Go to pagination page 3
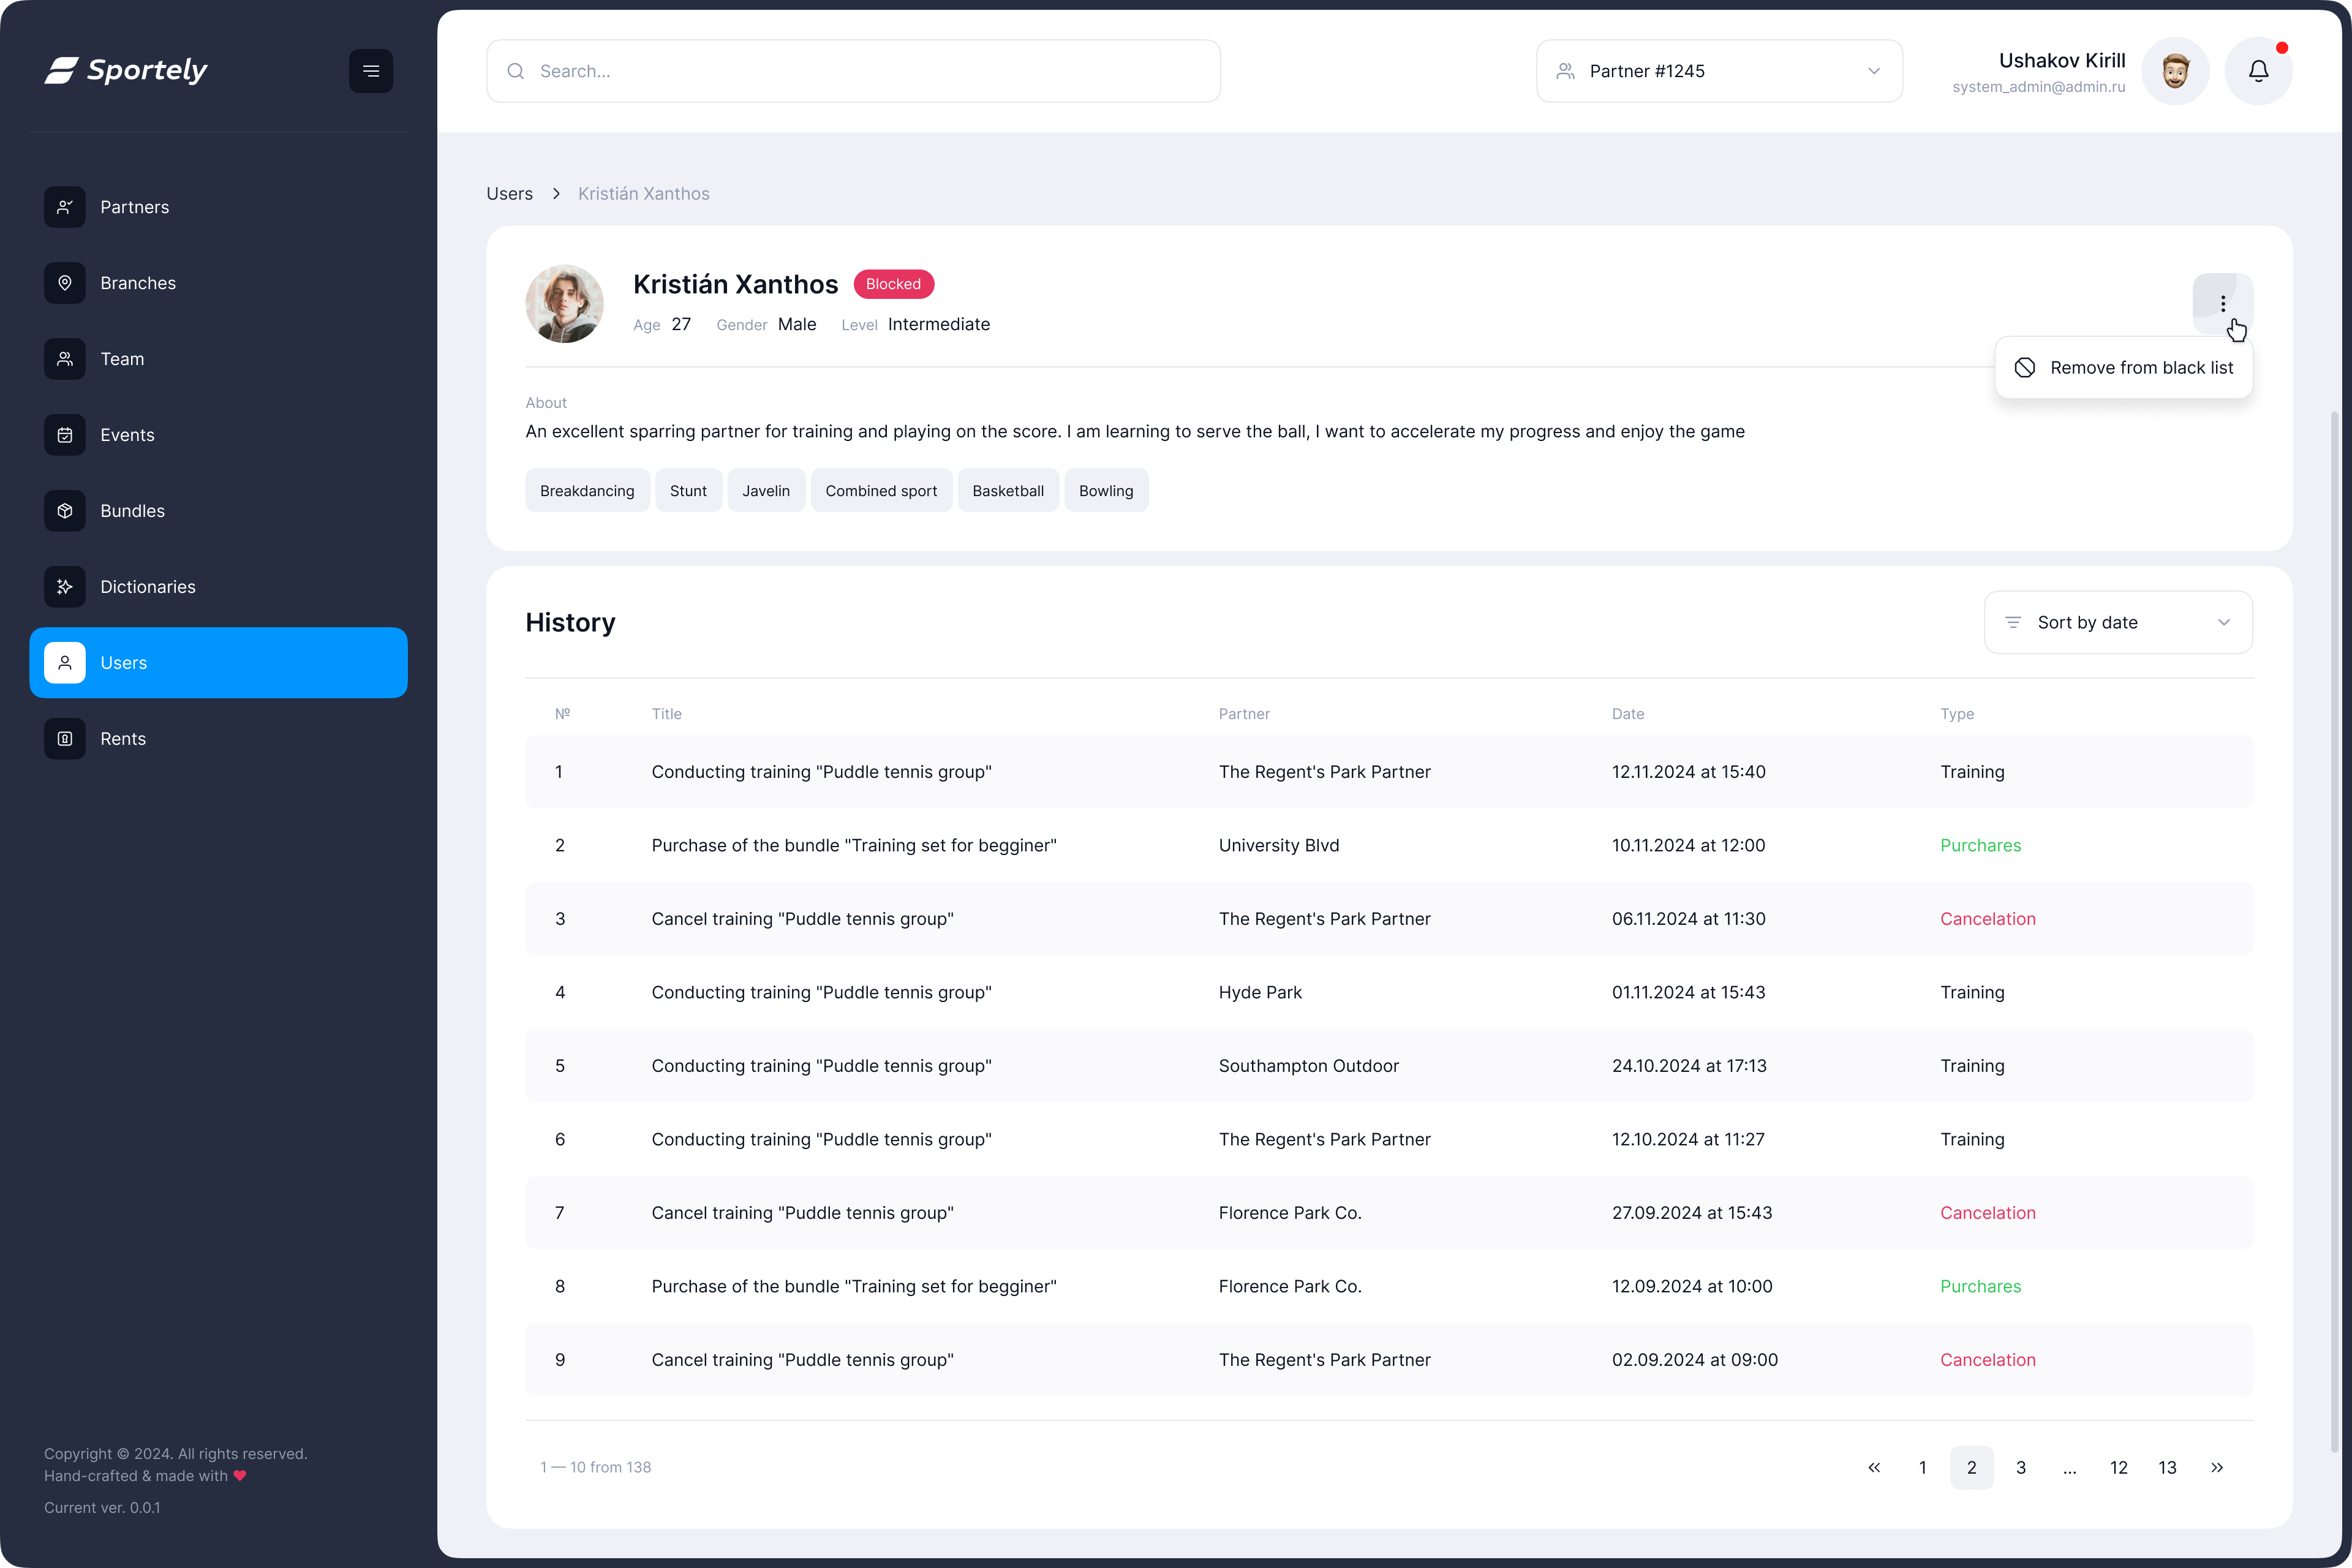 pos(2020,1467)
